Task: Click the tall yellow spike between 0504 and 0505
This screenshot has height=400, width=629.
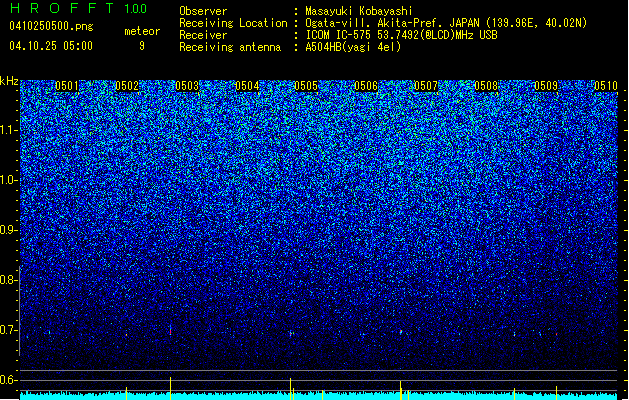Action: coord(290,388)
